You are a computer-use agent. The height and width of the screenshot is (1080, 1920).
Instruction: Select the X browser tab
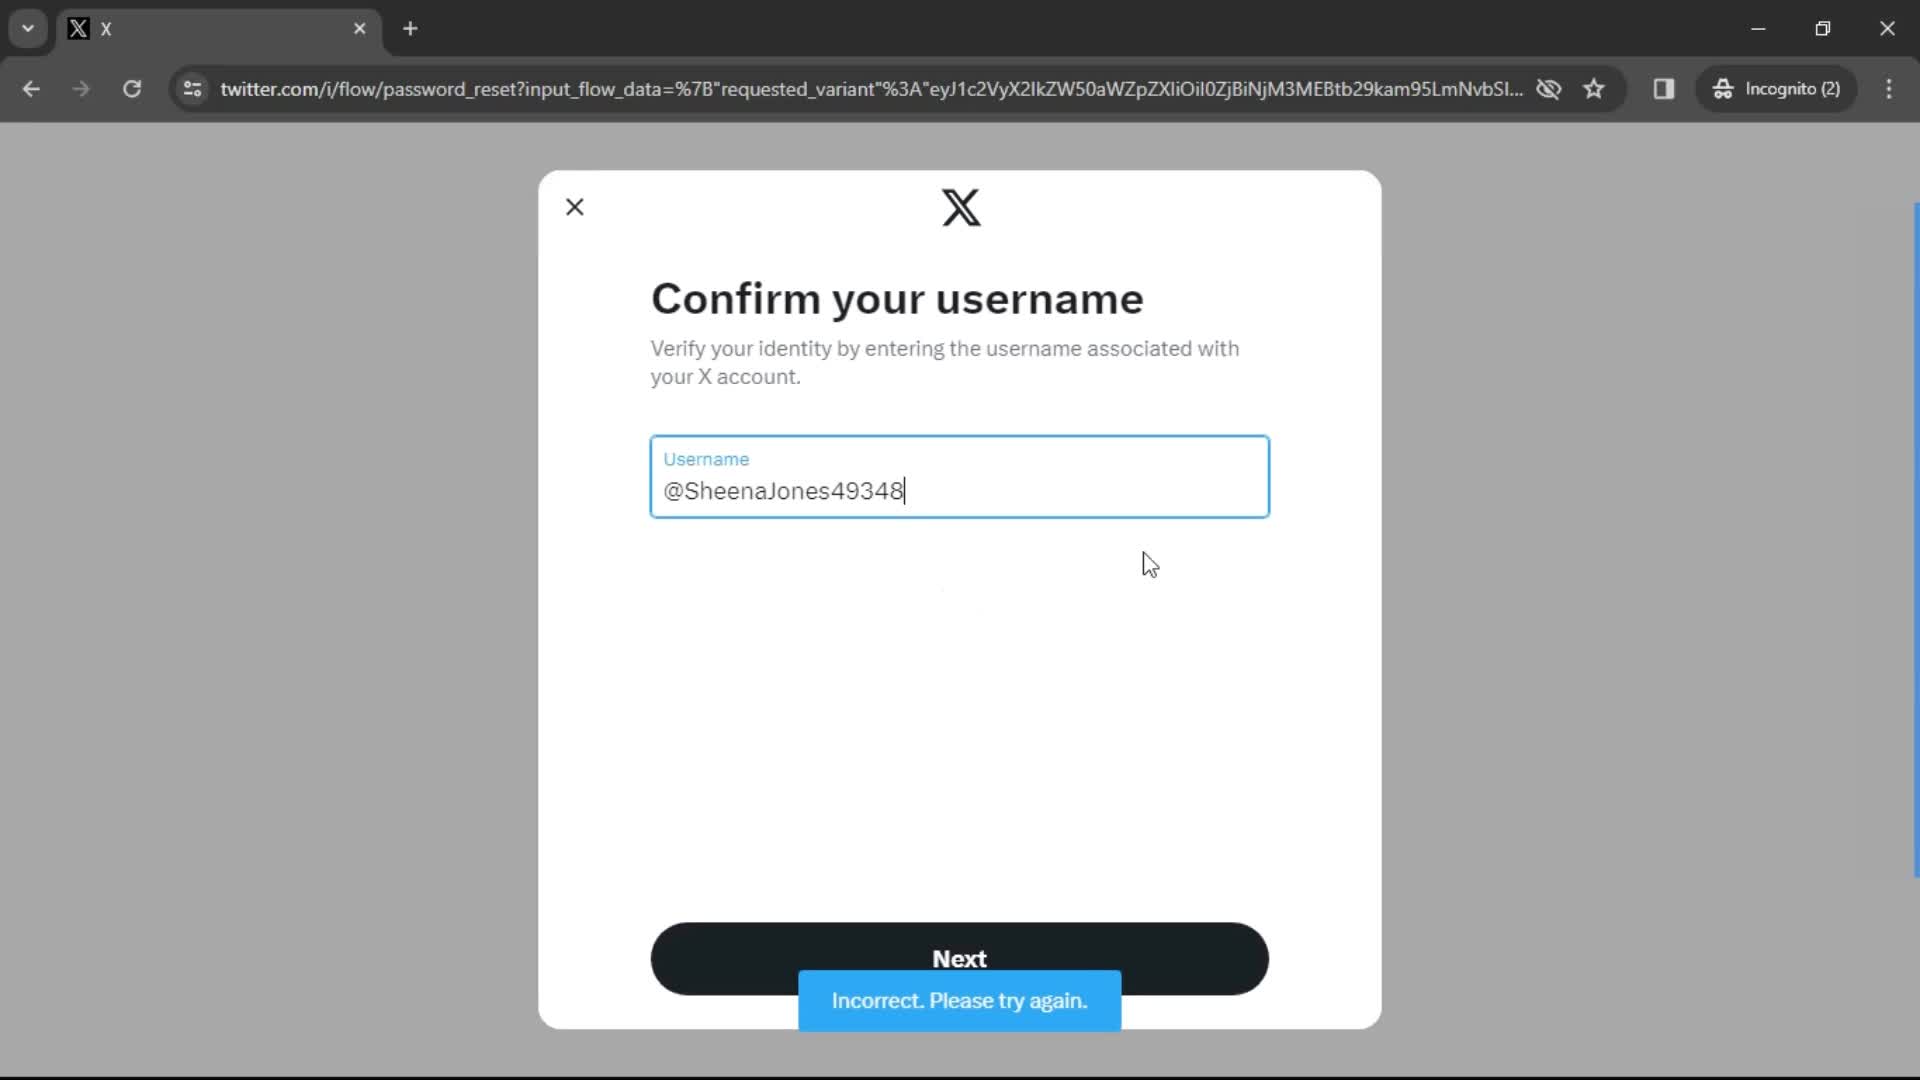click(x=218, y=29)
